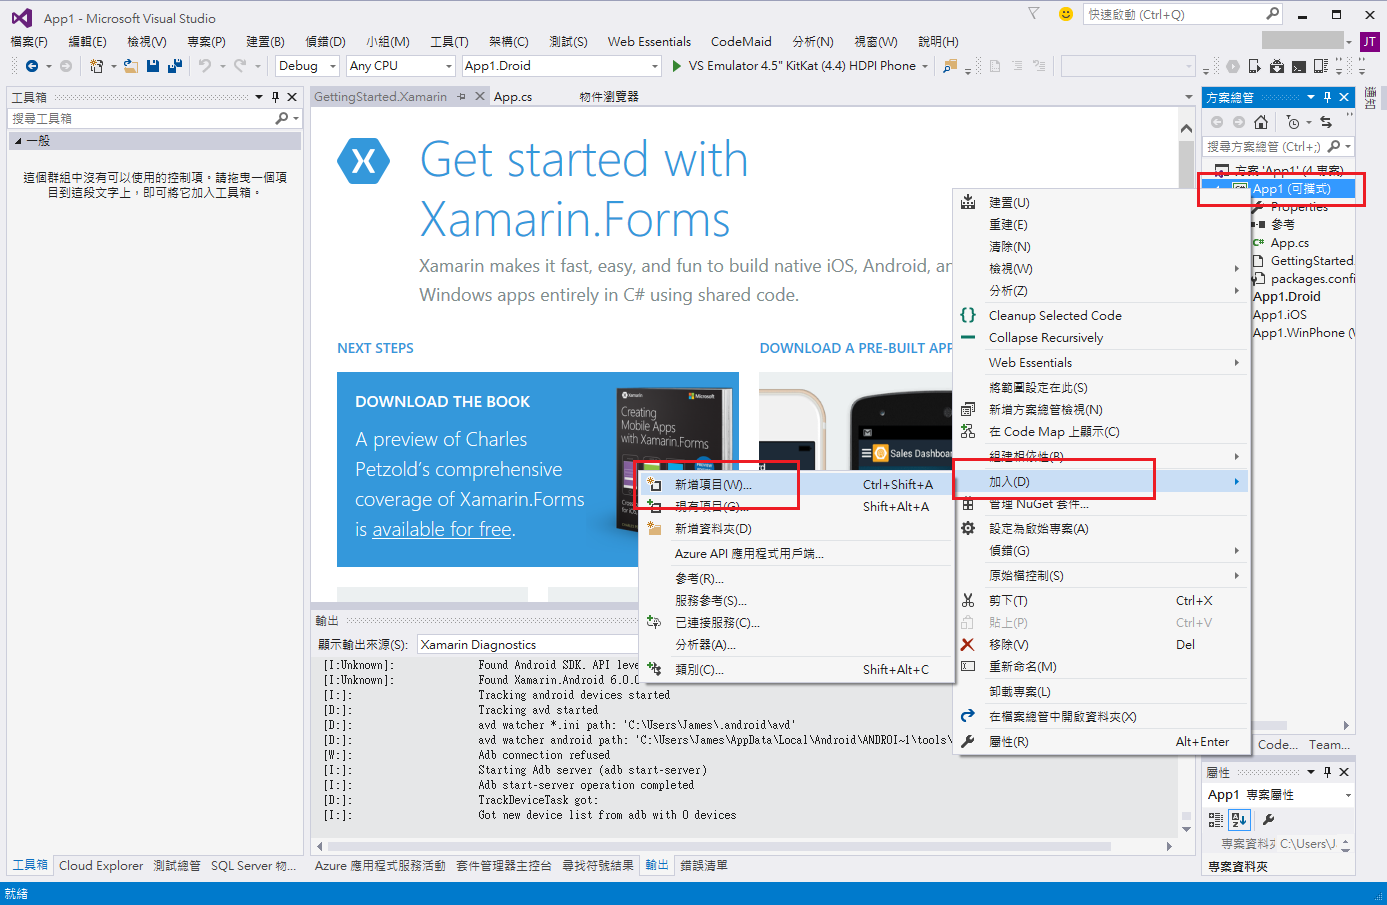
Task: Open the emulator device dropdown arrow
Action: [925, 66]
